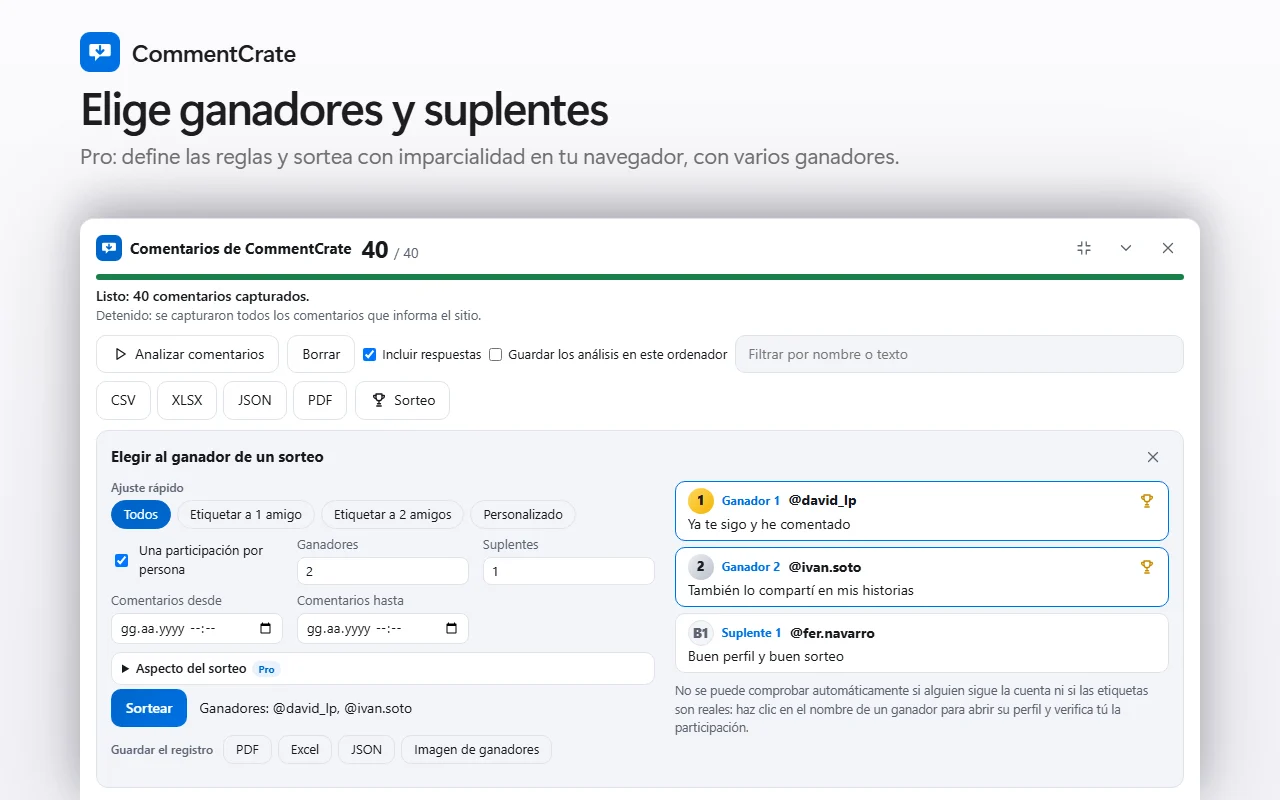This screenshot has height=800, width=1280.
Task: Collapse the panel using the chevron-down icon
Action: coord(1126,248)
